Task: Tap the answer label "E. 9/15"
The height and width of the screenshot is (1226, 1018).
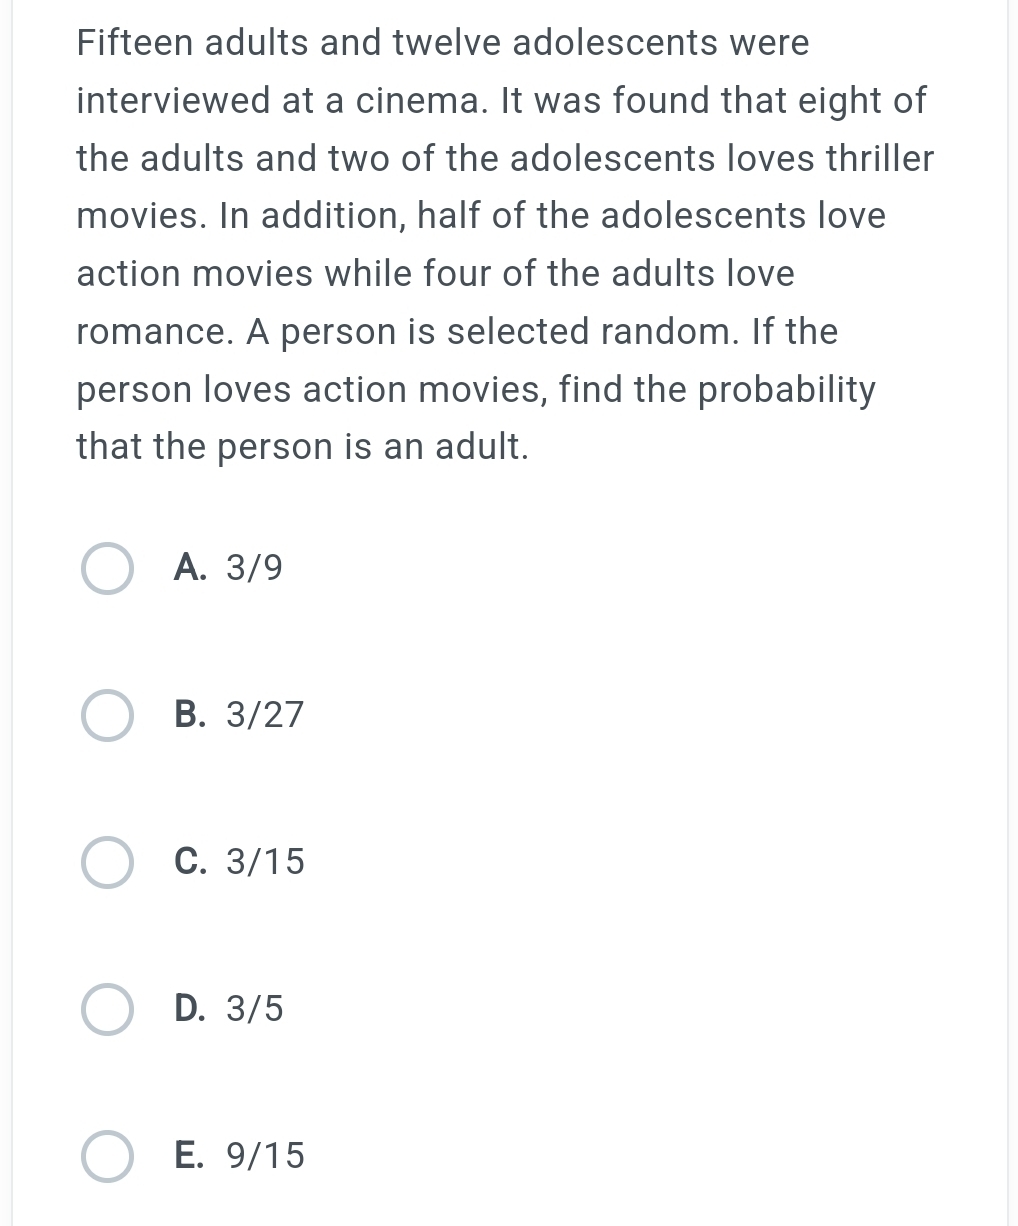Action: click(239, 1155)
